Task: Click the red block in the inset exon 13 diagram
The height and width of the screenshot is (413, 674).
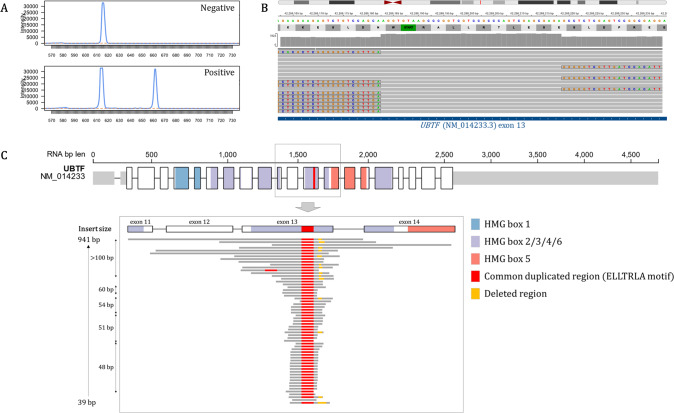Action: pos(307,229)
